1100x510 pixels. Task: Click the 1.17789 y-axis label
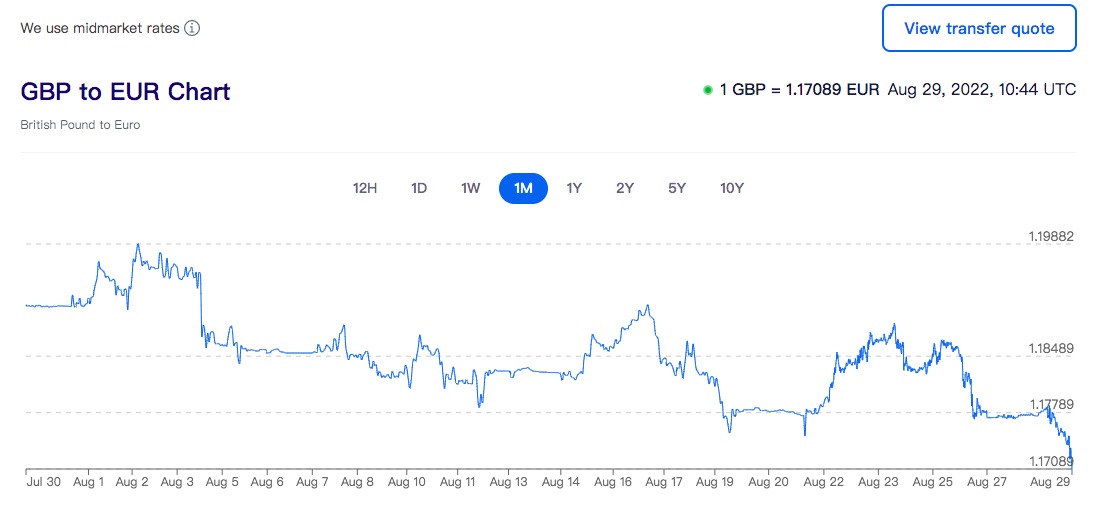[1050, 405]
